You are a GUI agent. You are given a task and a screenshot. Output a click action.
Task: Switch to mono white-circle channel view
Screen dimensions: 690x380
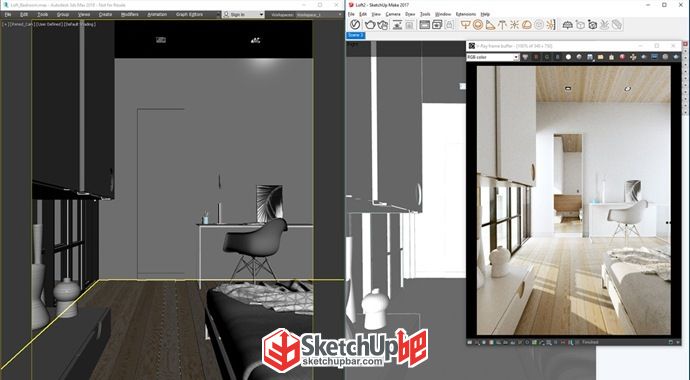[x=568, y=57]
